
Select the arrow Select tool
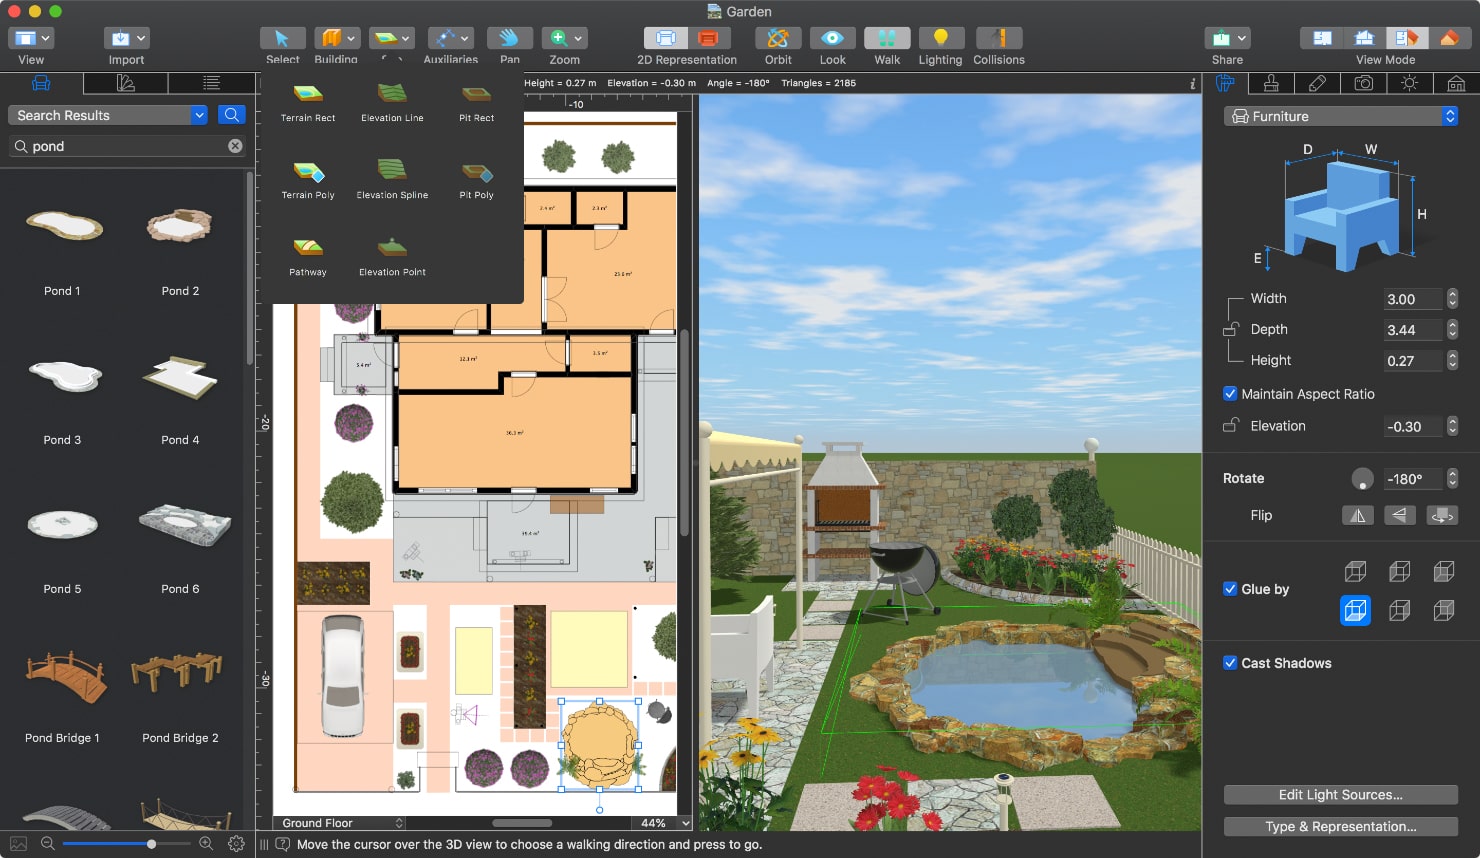pos(282,38)
